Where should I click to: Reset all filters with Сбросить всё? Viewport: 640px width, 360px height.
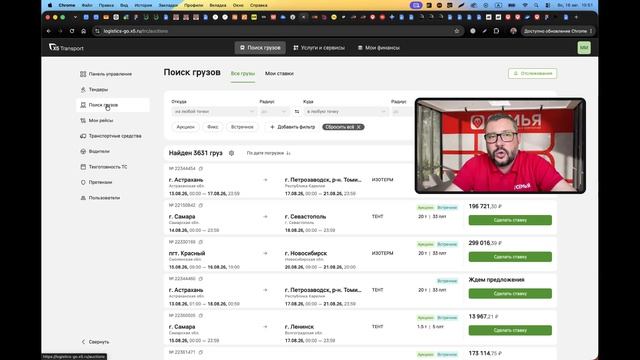click(x=343, y=127)
